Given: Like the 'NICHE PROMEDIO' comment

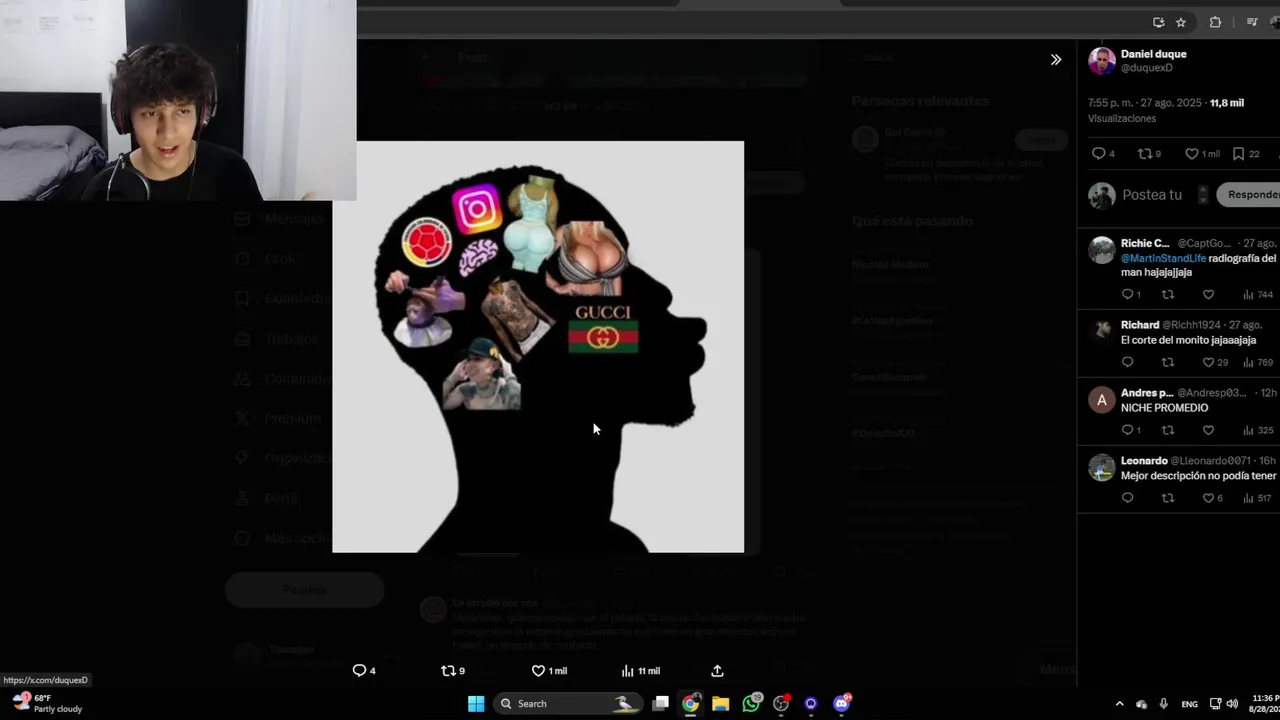Looking at the screenshot, I should pyautogui.click(x=1208, y=430).
